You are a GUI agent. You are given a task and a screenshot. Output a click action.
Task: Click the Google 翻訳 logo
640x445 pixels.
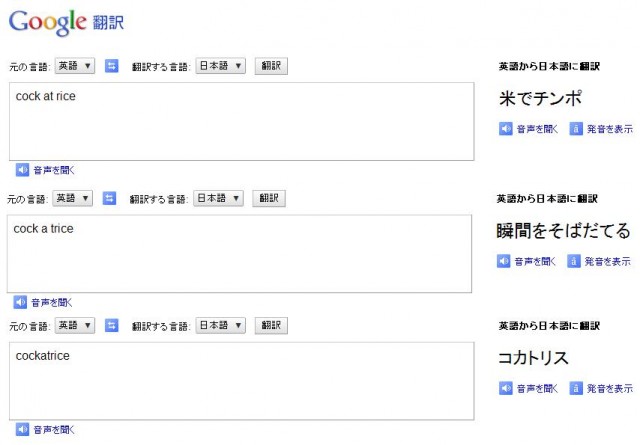(x=66, y=22)
